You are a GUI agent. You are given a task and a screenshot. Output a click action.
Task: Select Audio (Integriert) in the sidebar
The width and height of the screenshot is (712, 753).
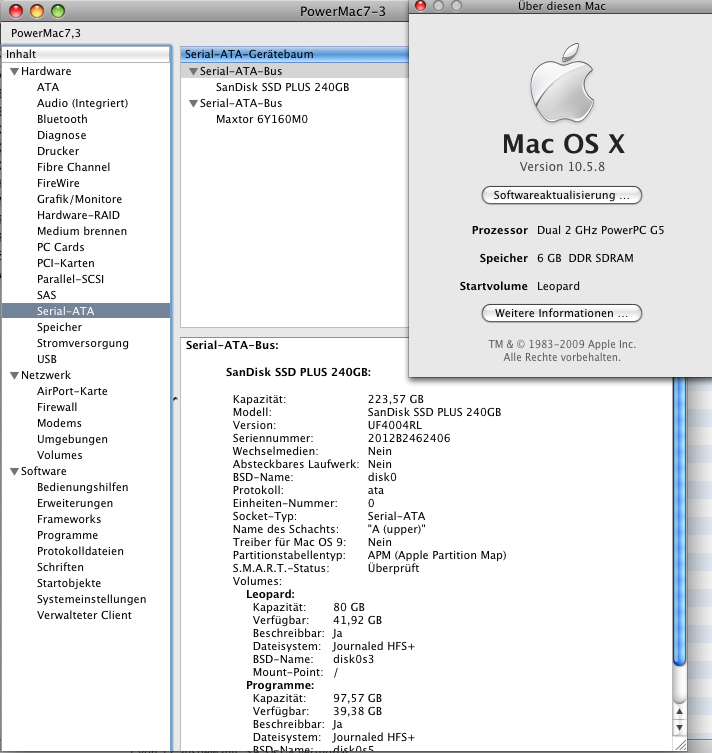(x=83, y=103)
